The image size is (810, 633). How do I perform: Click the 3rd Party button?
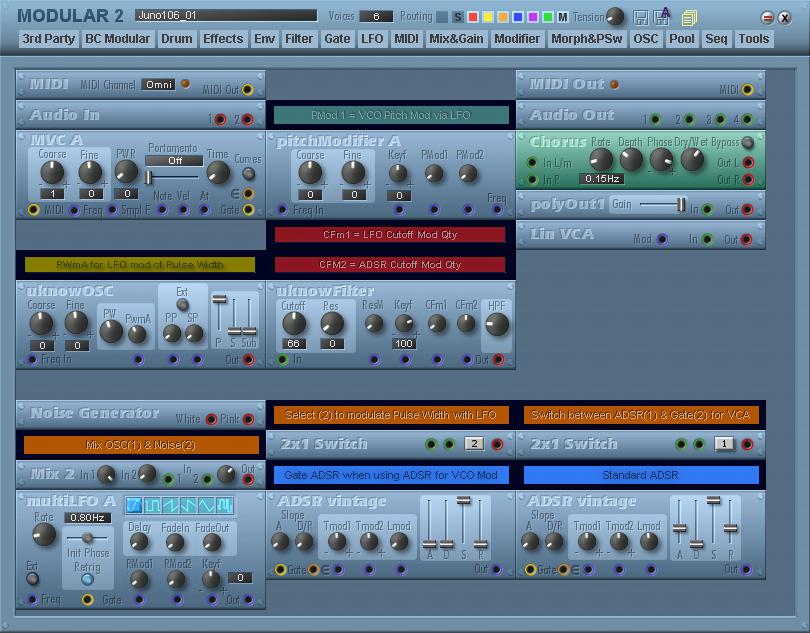tap(48, 39)
